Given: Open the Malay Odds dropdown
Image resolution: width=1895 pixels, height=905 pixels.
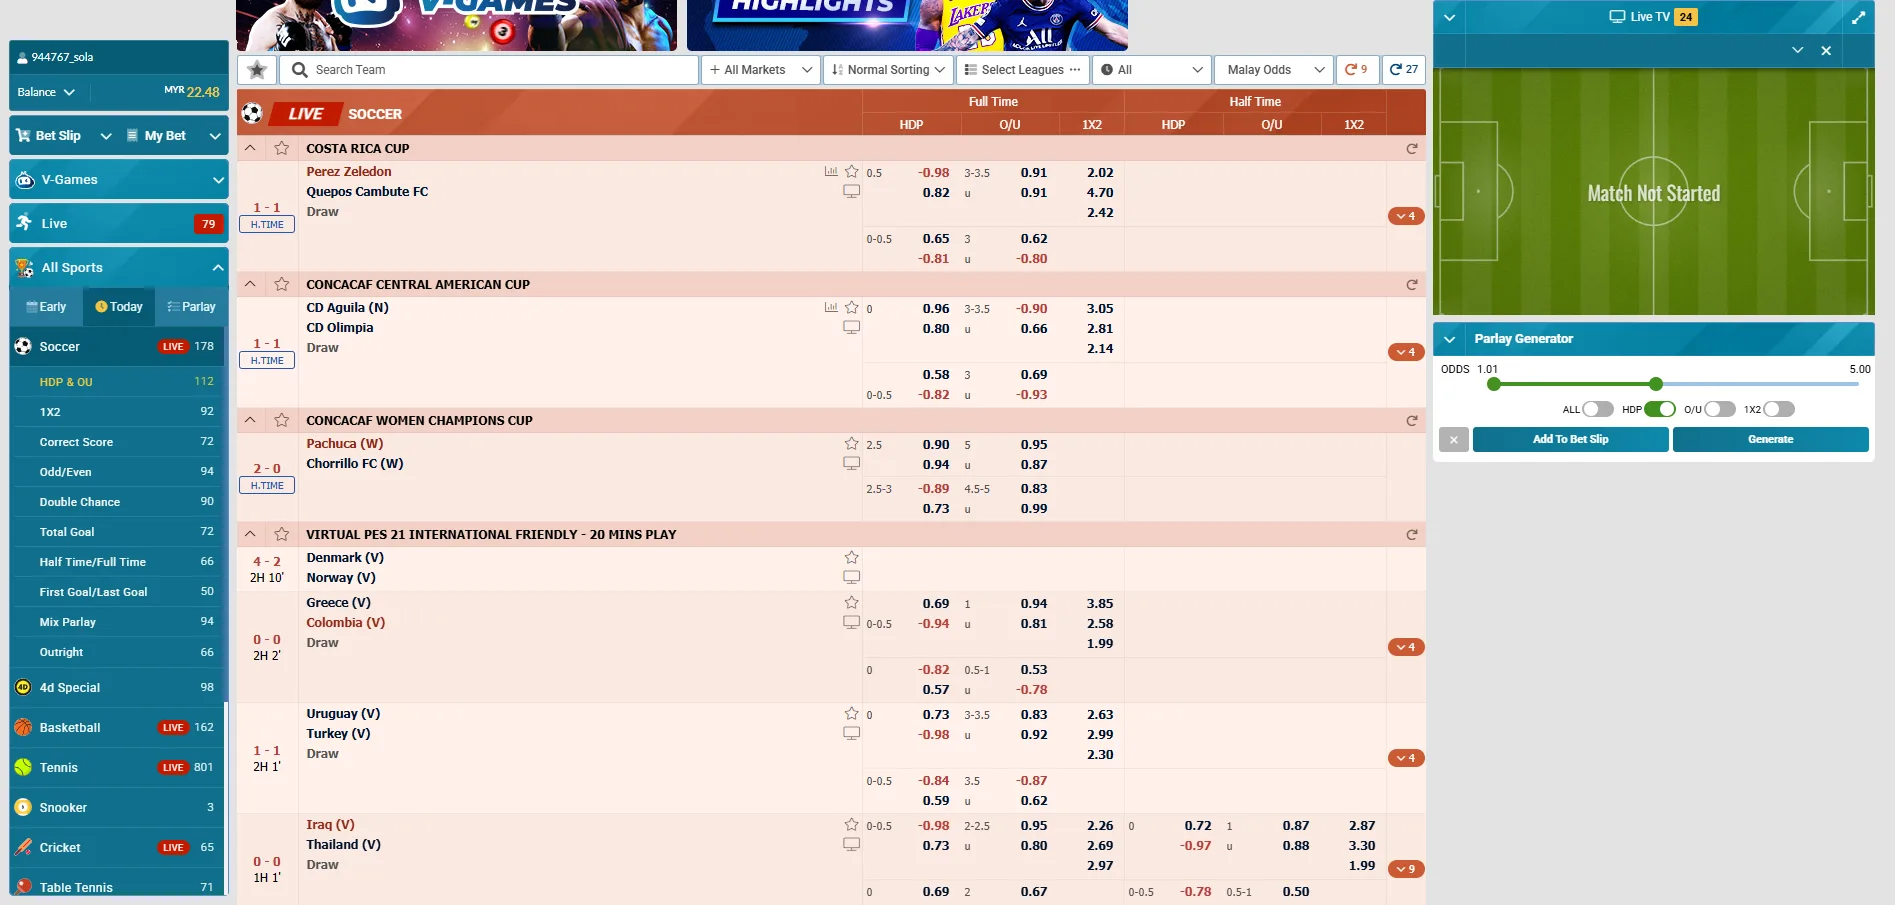Looking at the screenshot, I should tap(1271, 70).
